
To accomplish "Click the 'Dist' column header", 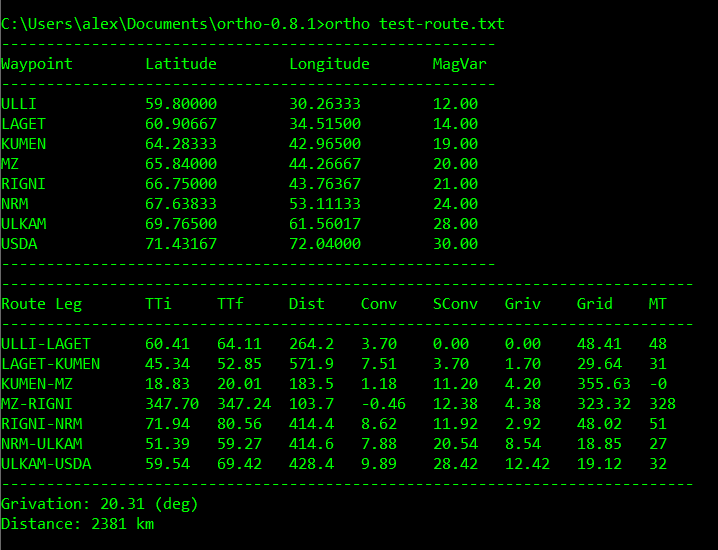I will click(x=307, y=304).
